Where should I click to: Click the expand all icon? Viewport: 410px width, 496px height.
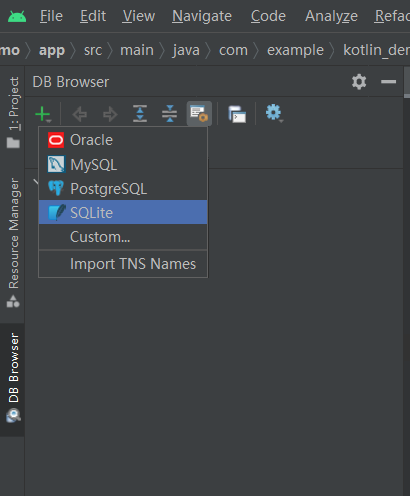coord(140,114)
